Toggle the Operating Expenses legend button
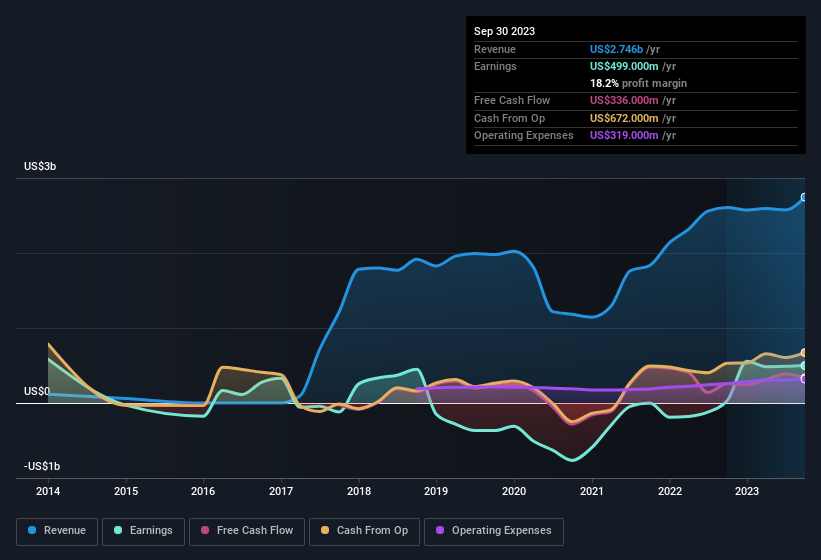 click(x=494, y=531)
